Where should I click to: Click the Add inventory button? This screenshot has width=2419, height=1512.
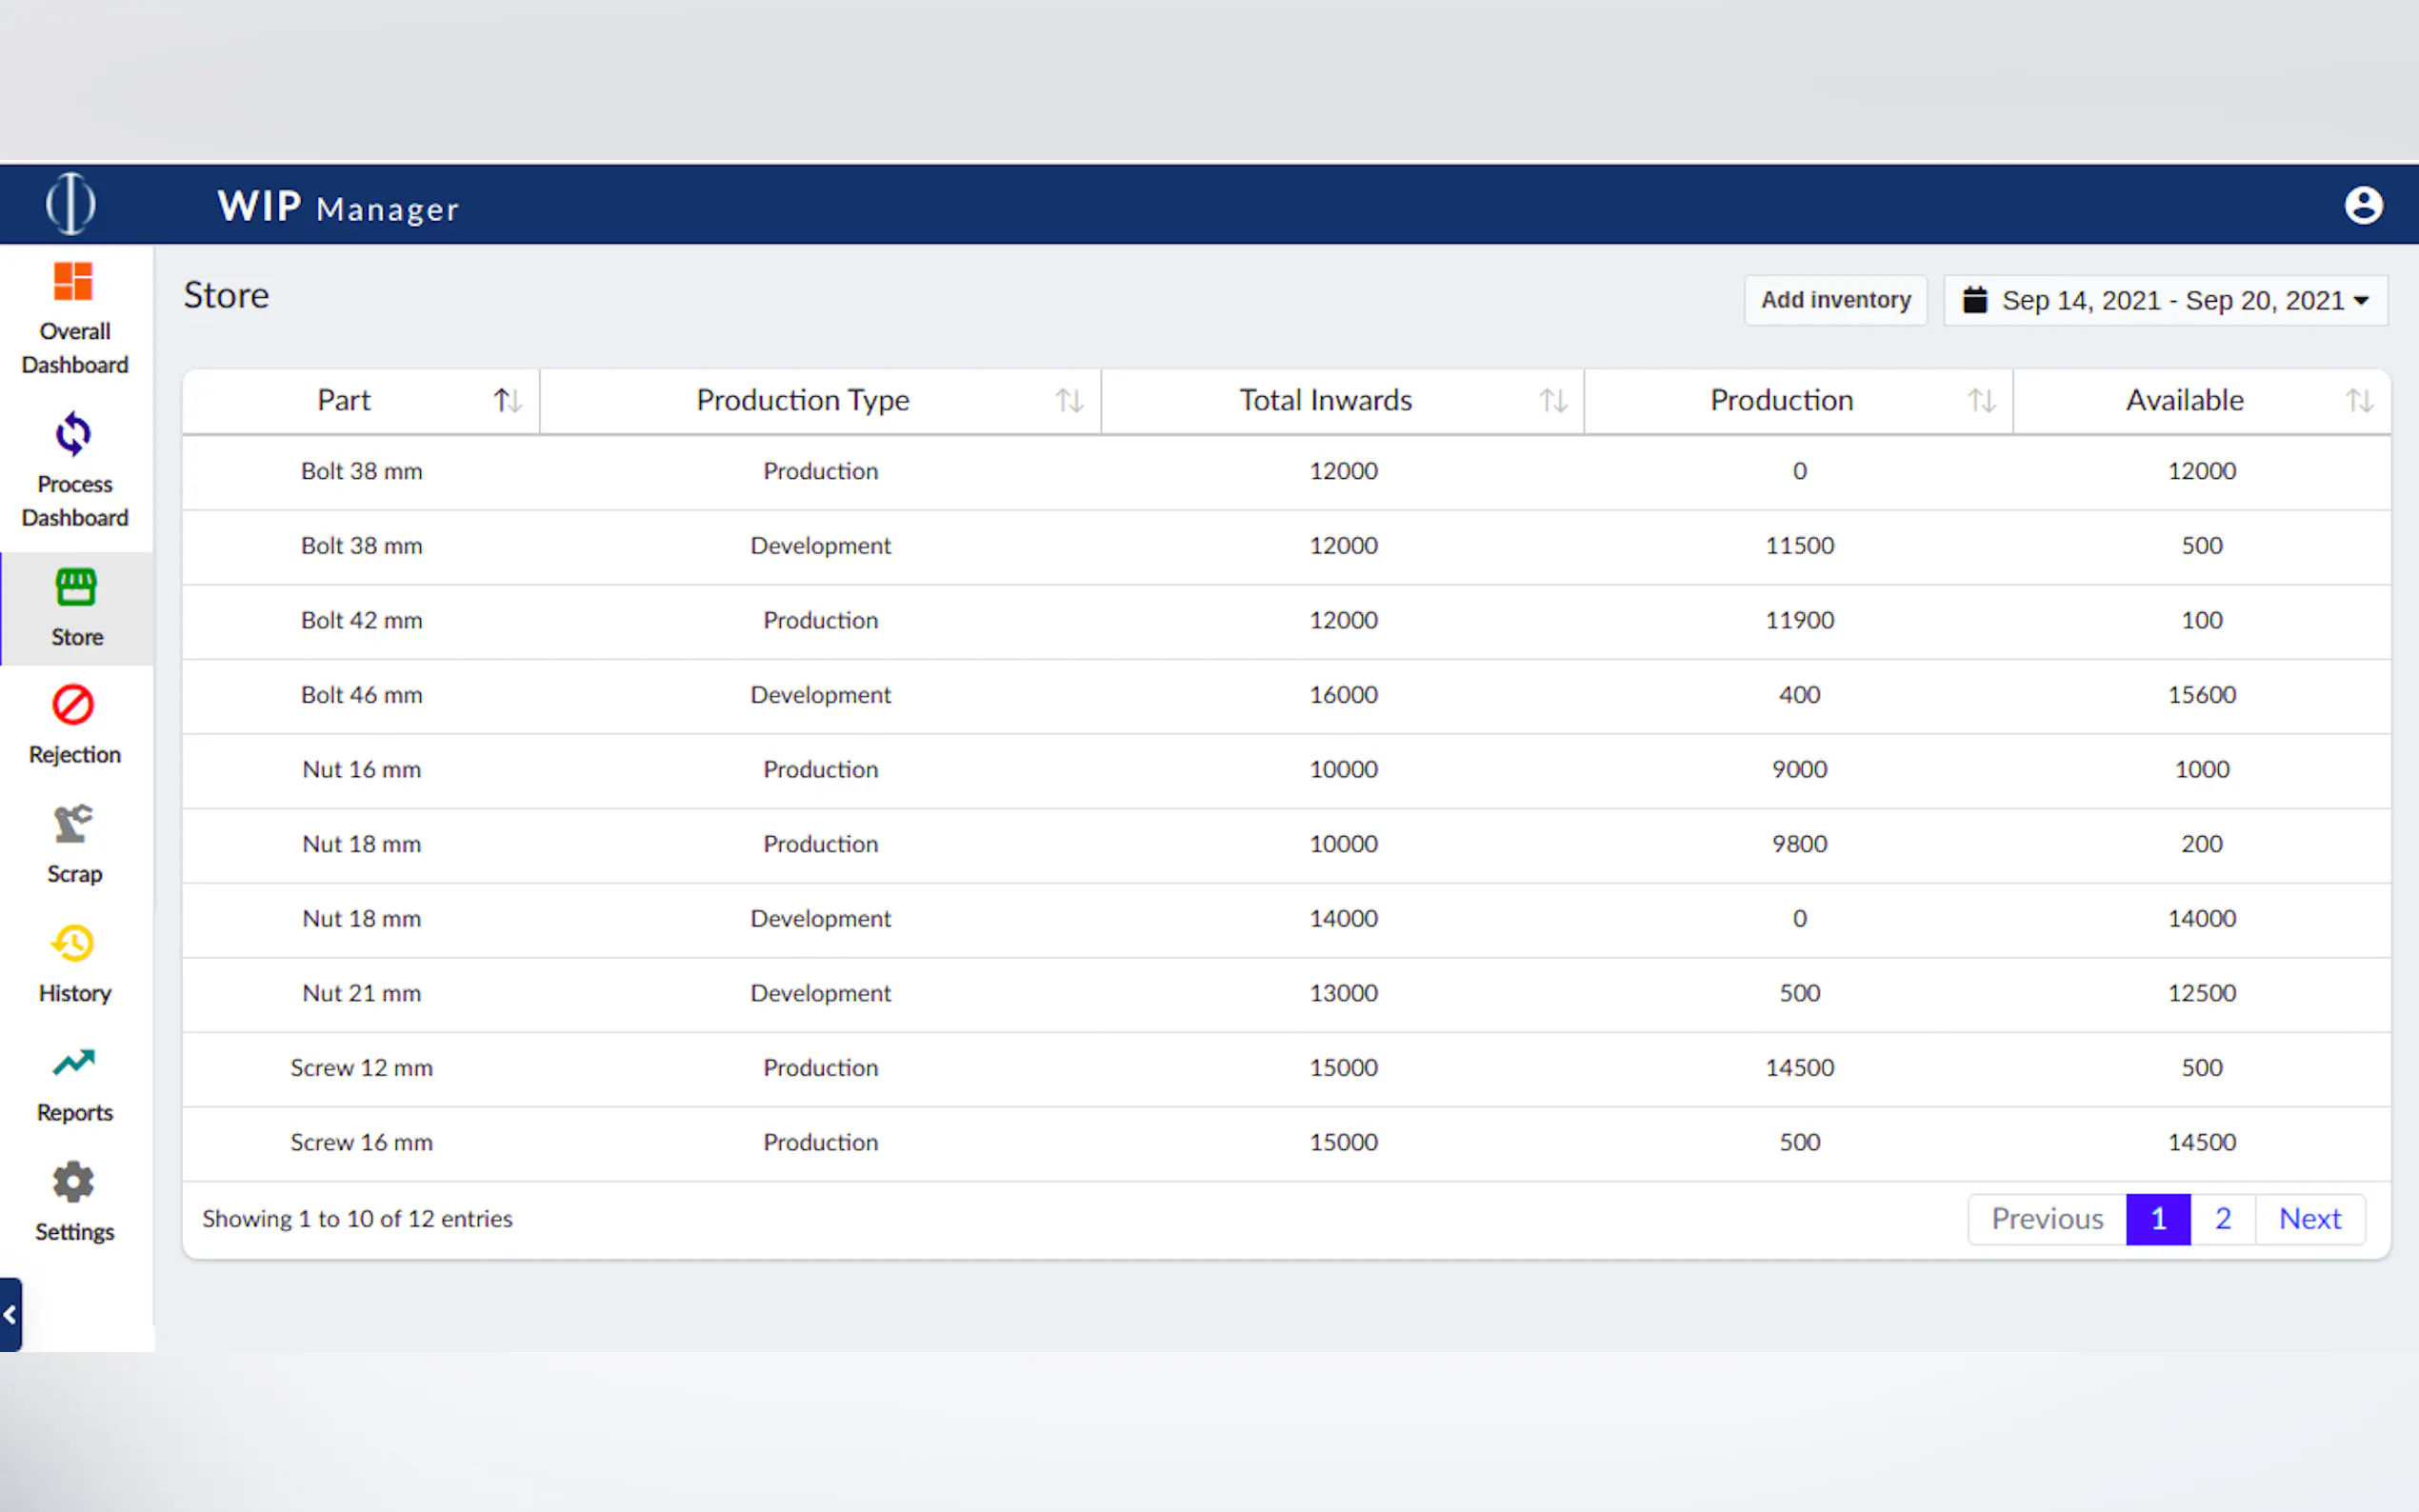pos(1835,300)
